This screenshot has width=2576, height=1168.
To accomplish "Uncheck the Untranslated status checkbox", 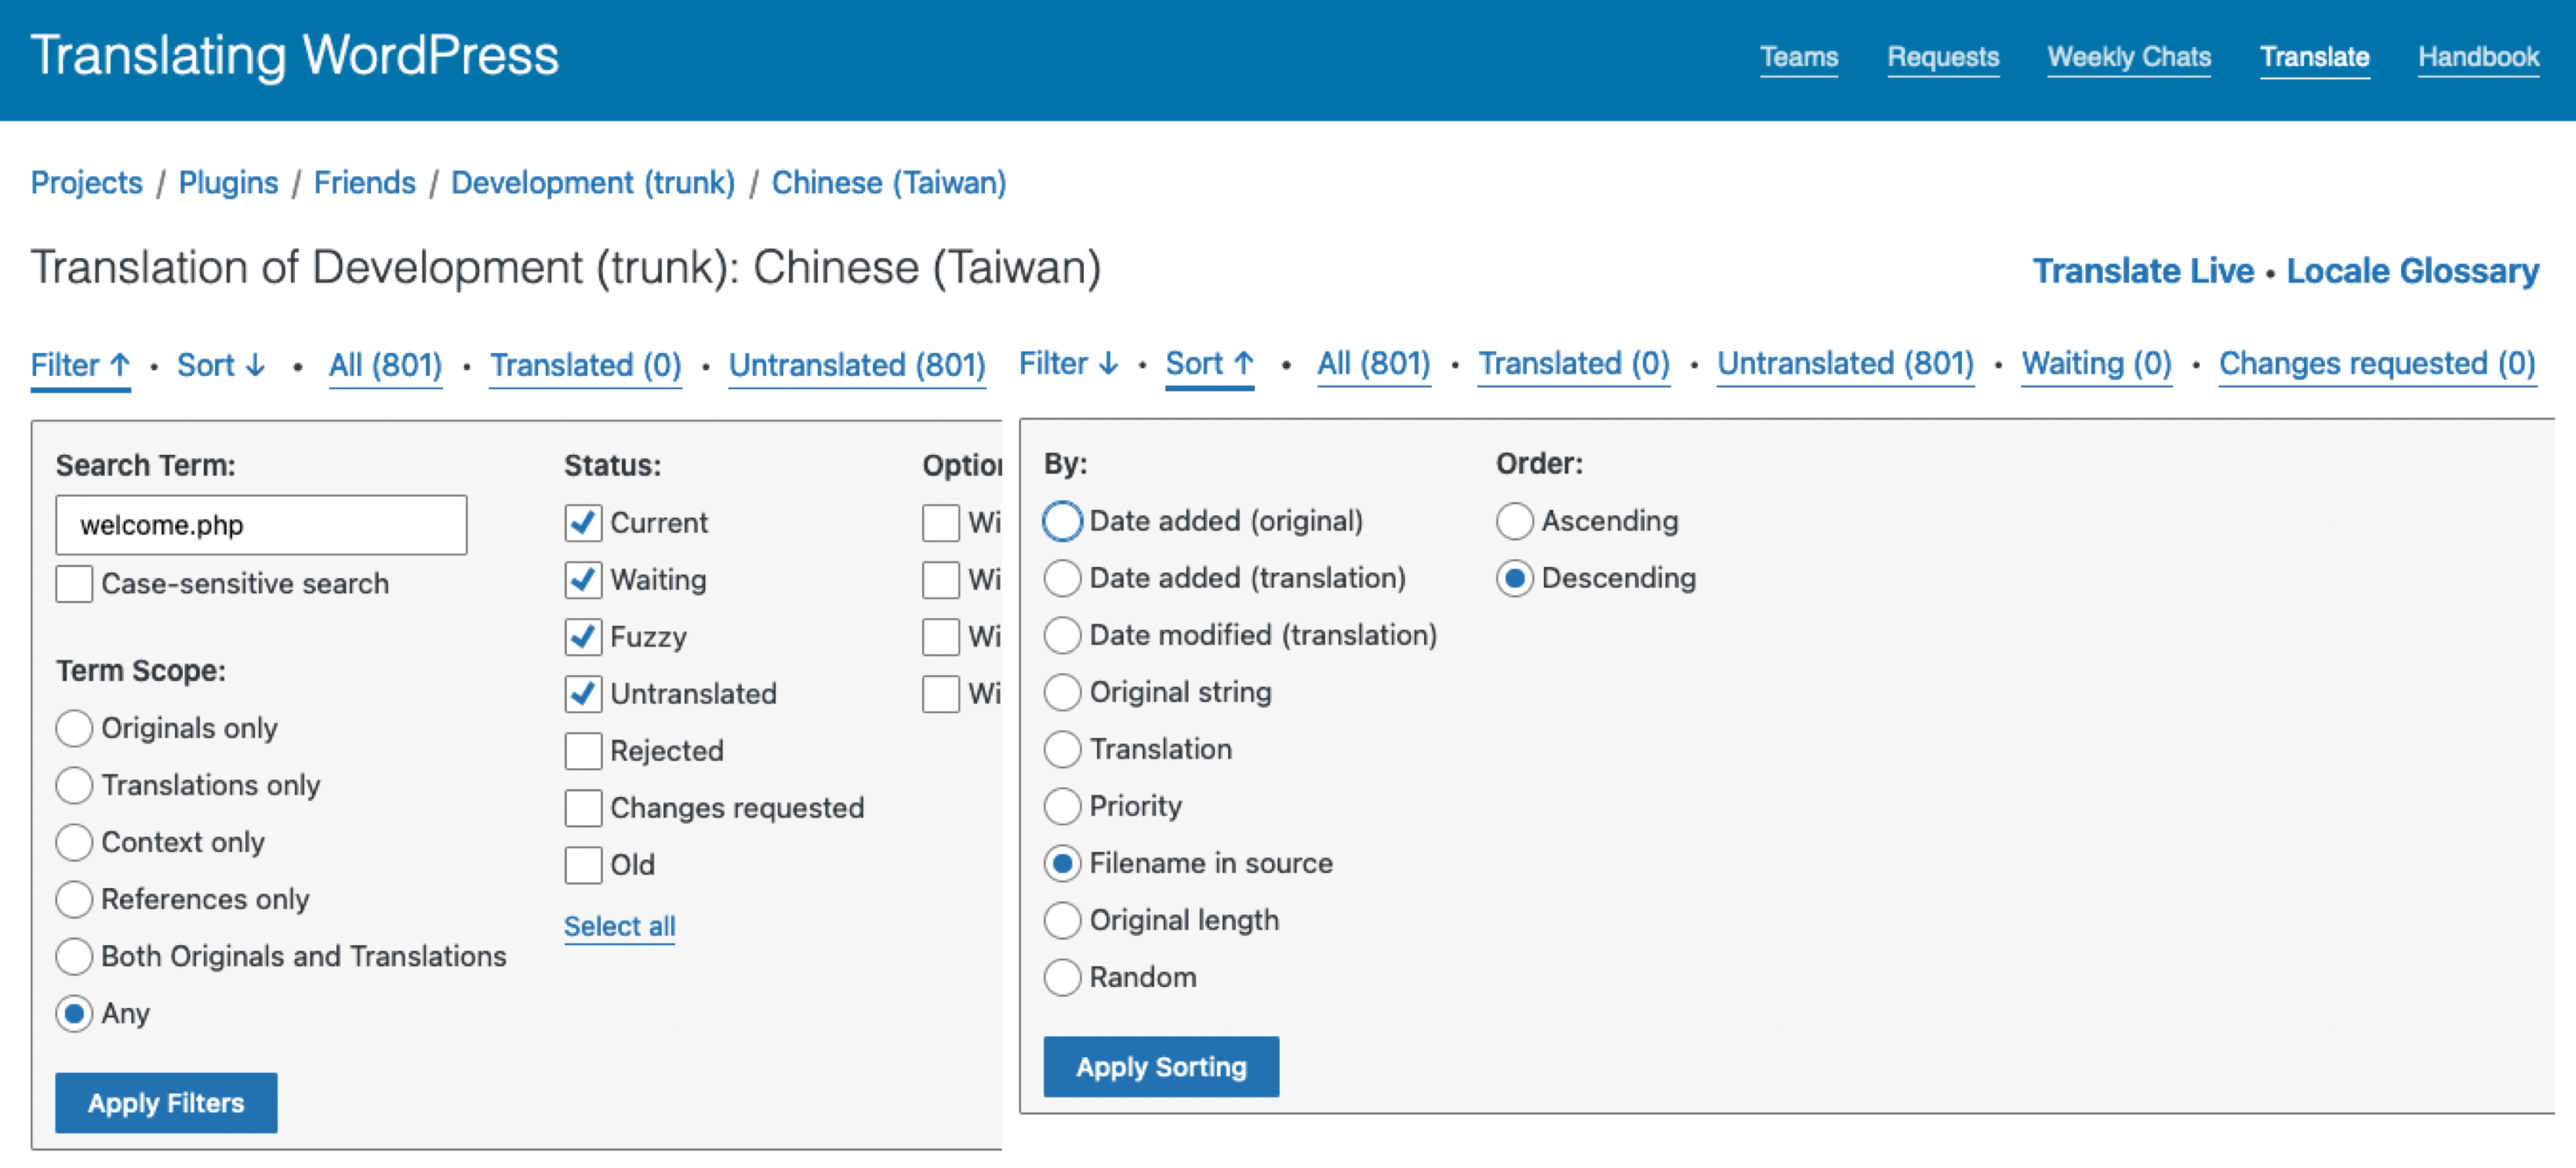I will (x=583, y=694).
